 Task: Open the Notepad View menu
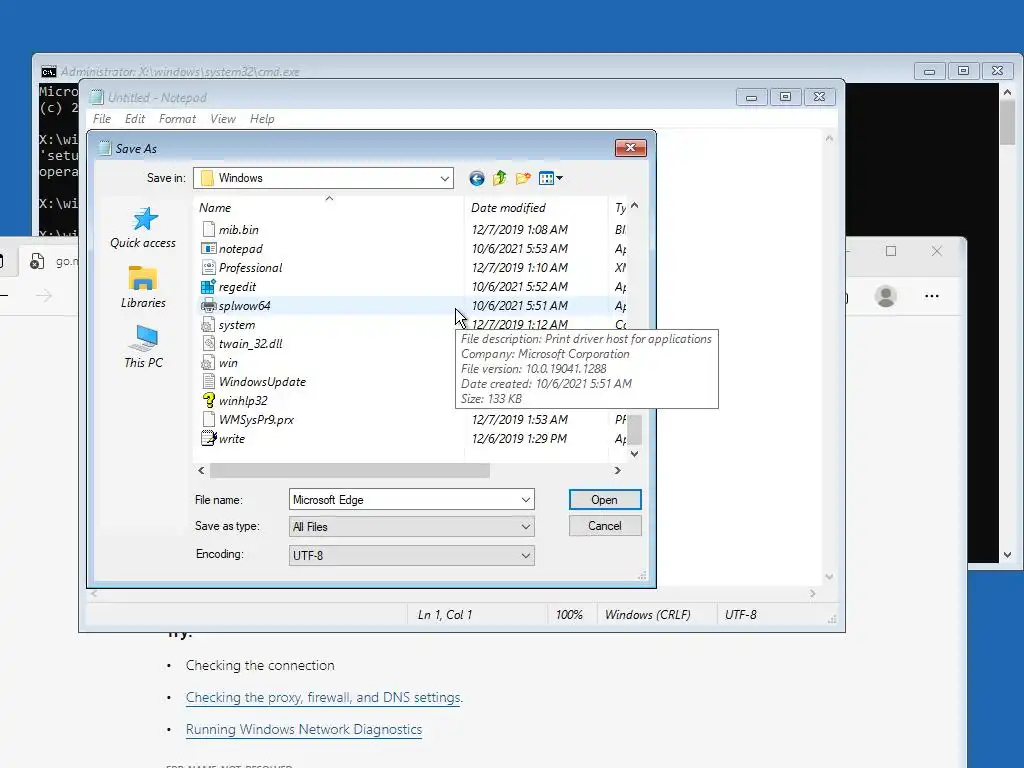223,119
